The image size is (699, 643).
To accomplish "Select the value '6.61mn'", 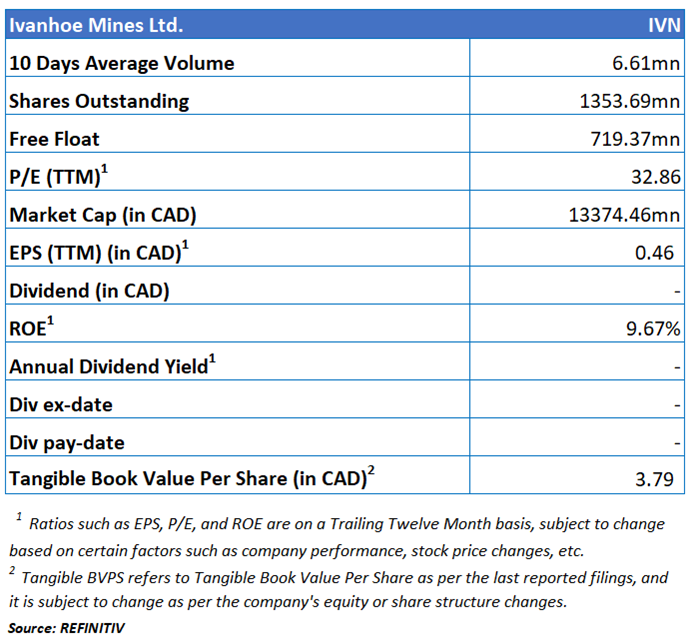I will click(646, 63).
